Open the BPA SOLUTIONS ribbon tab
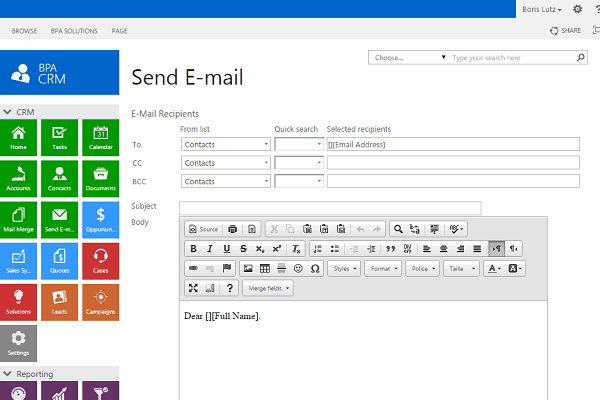Image resolution: width=600 pixels, height=400 pixels. [74, 31]
